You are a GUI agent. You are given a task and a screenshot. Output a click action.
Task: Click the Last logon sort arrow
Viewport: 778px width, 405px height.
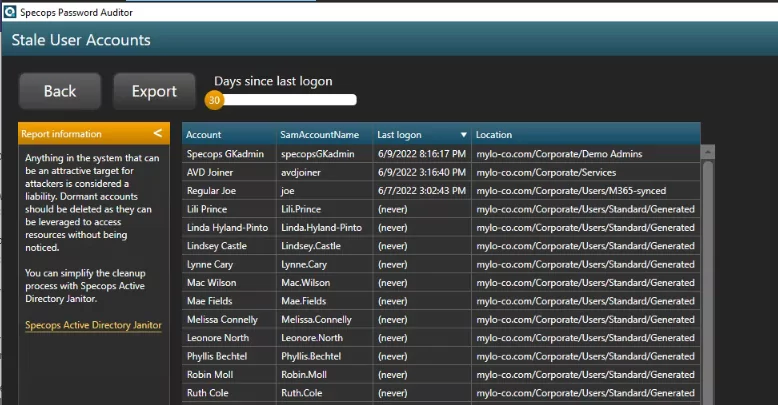pyautogui.click(x=463, y=135)
